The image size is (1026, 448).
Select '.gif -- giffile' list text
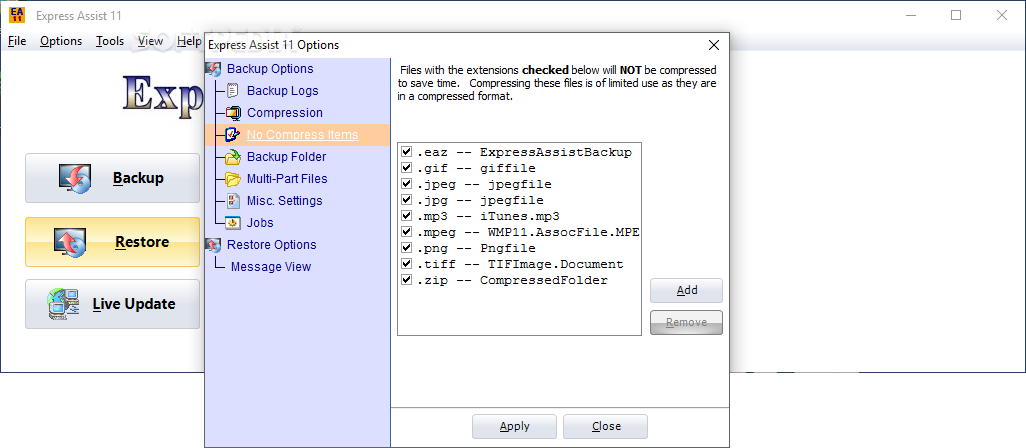476,168
